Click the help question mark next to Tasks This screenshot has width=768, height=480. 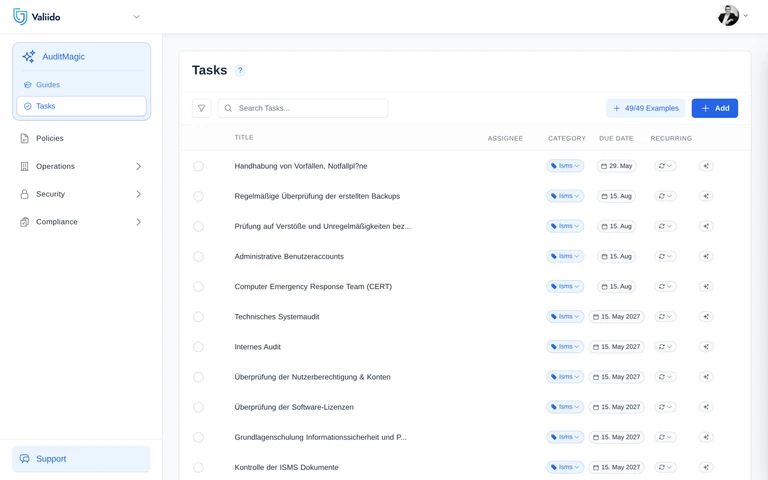point(240,70)
